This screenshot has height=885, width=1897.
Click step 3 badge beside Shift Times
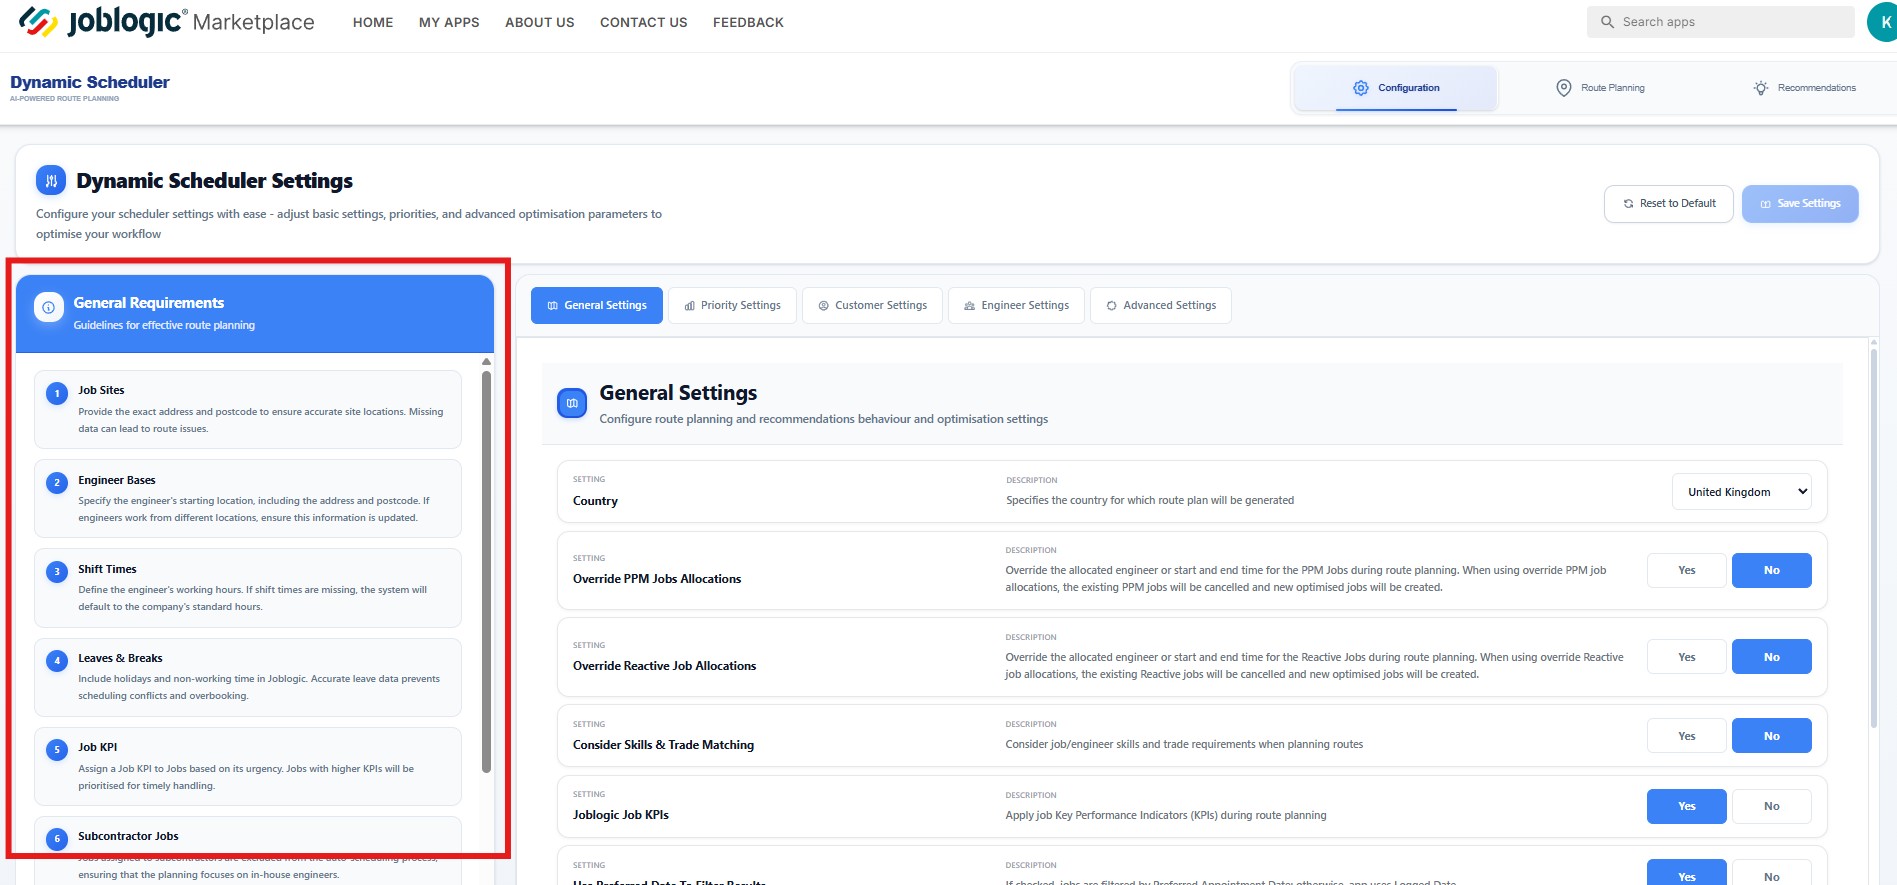(x=57, y=572)
